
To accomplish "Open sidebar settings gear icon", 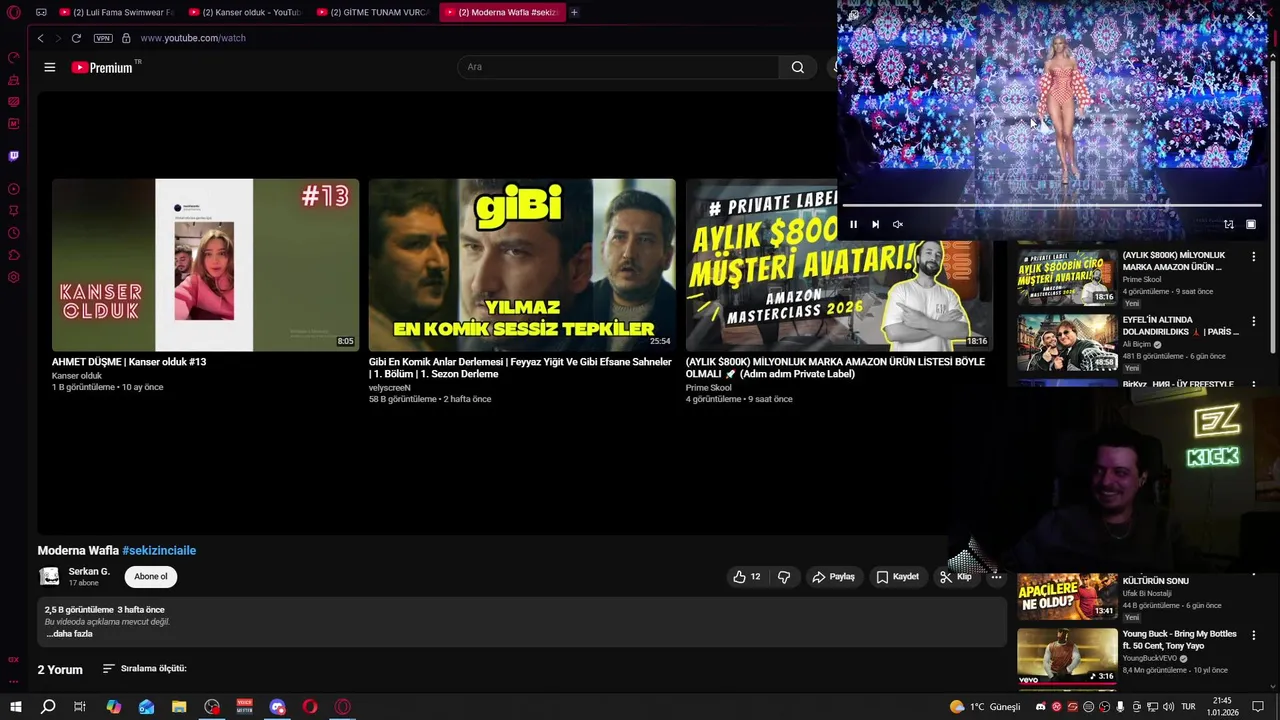I will coord(14,277).
